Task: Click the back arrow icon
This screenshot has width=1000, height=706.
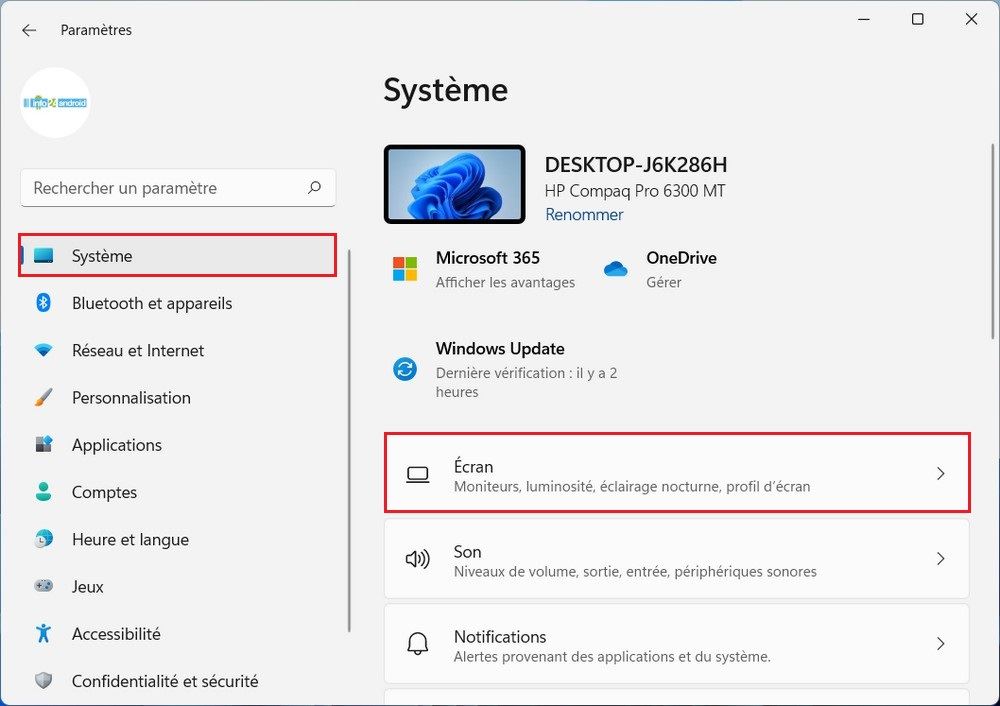Action: (x=29, y=30)
